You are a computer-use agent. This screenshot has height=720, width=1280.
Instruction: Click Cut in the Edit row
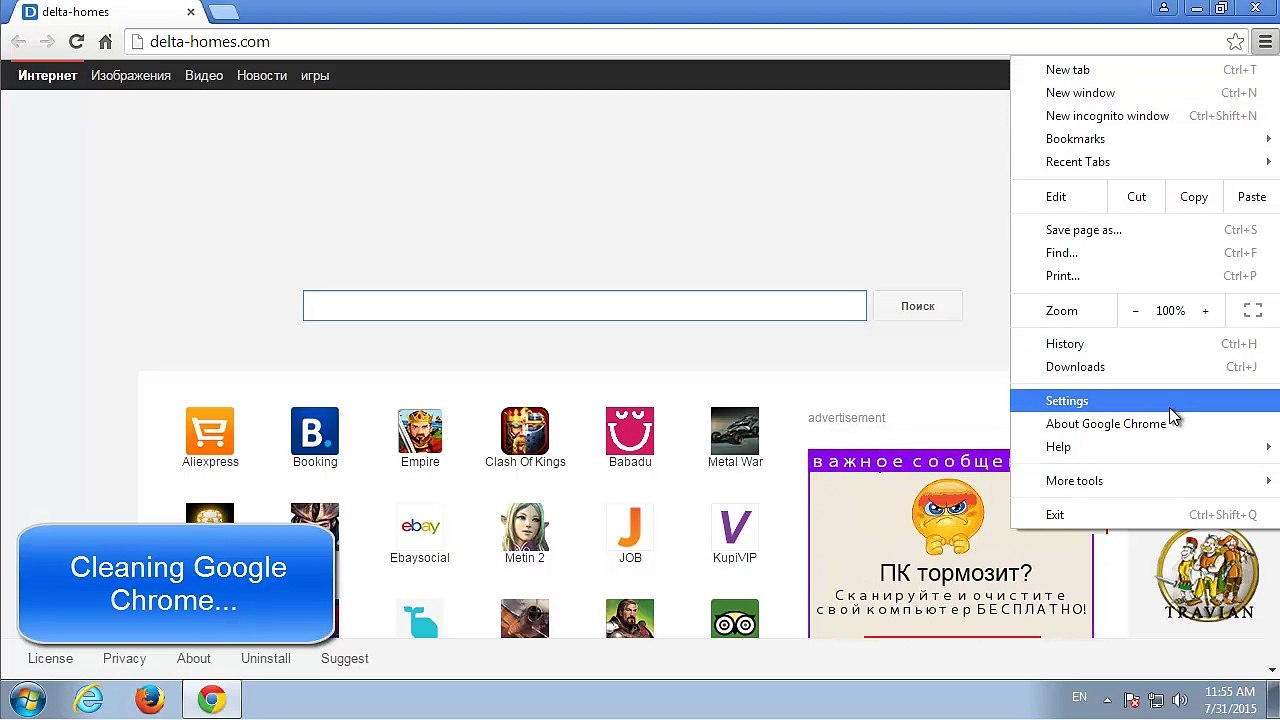(x=1137, y=197)
